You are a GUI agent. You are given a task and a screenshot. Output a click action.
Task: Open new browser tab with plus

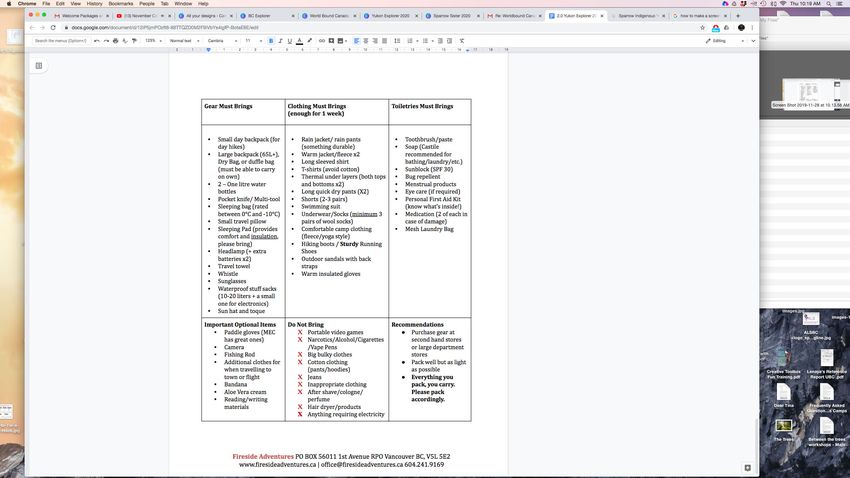[738, 16]
